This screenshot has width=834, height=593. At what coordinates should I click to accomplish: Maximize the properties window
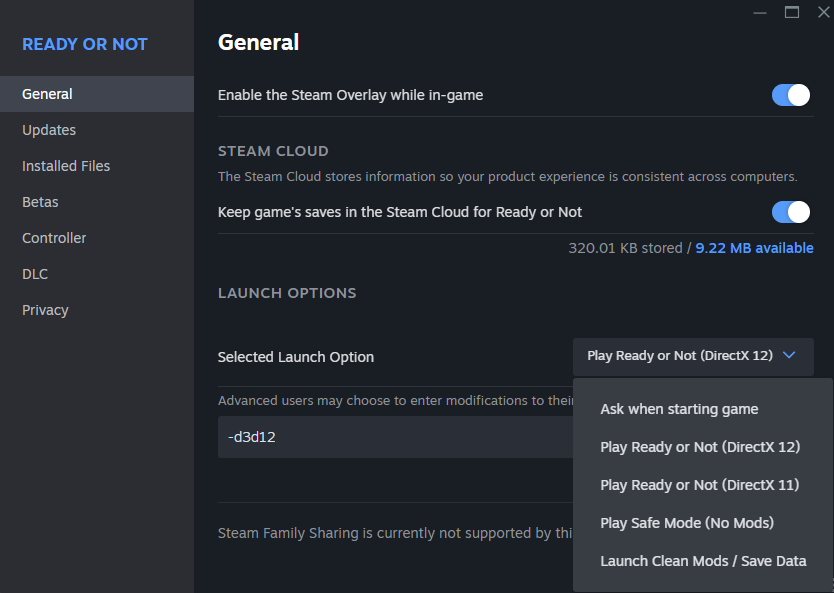(x=792, y=12)
